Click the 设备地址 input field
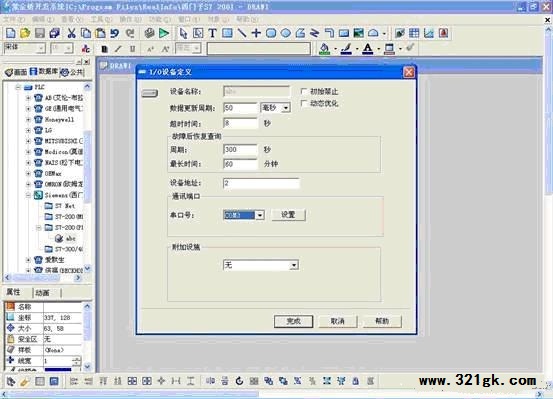The height and width of the screenshot is (399, 553). coord(261,183)
